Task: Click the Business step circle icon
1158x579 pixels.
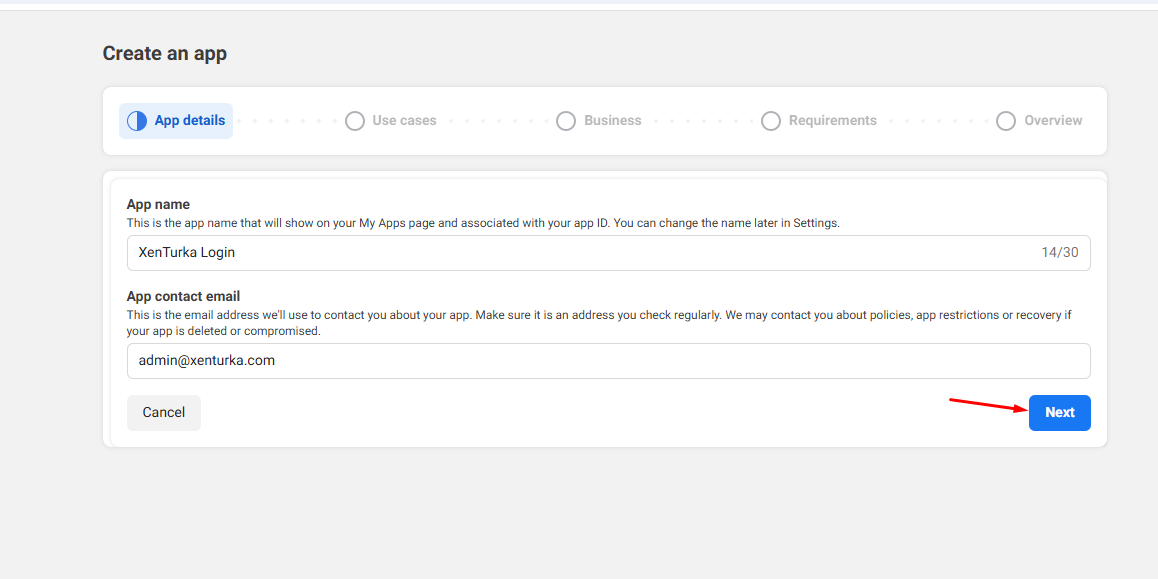Action: click(566, 121)
